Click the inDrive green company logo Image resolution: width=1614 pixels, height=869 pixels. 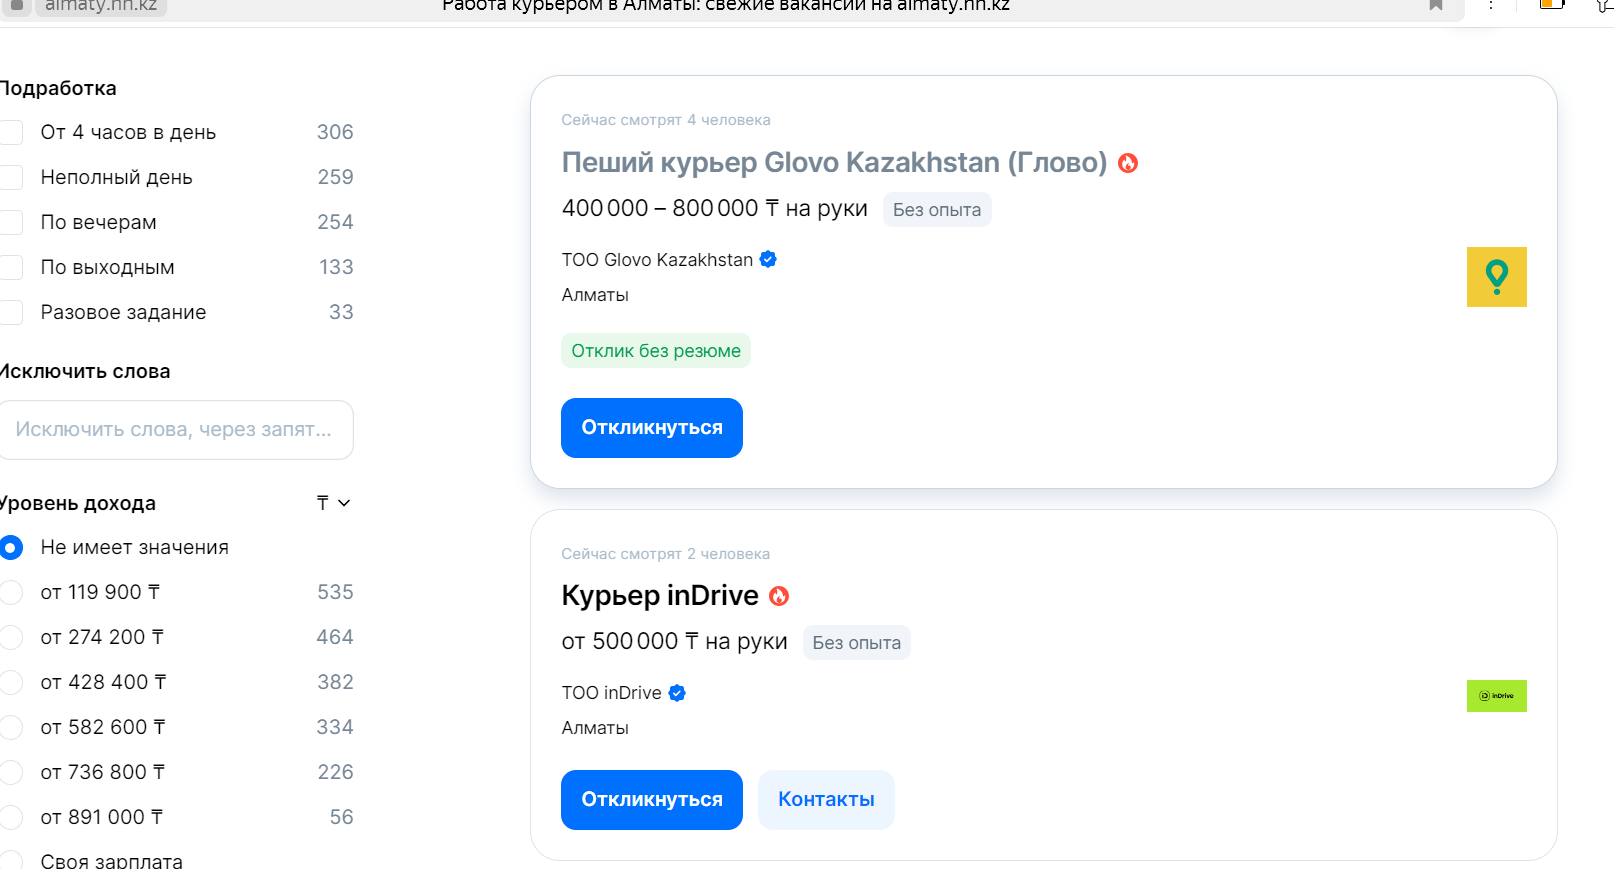(x=1496, y=696)
